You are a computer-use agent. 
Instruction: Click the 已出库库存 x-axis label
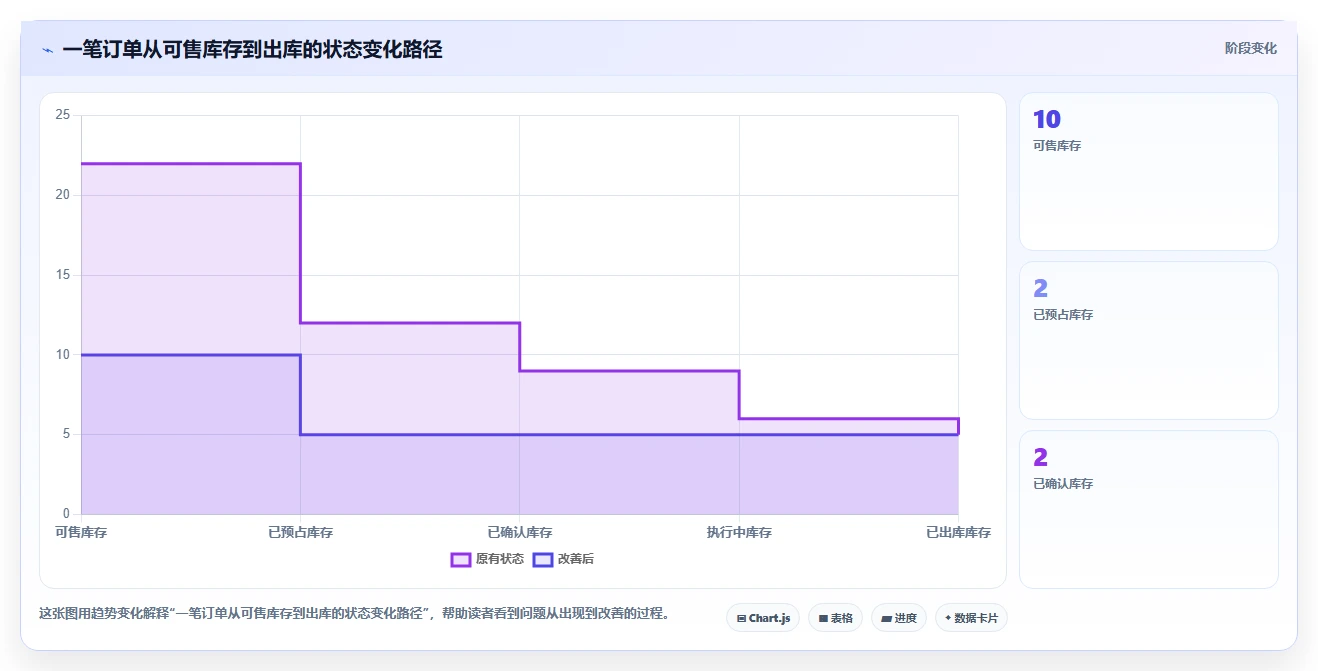point(958,532)
